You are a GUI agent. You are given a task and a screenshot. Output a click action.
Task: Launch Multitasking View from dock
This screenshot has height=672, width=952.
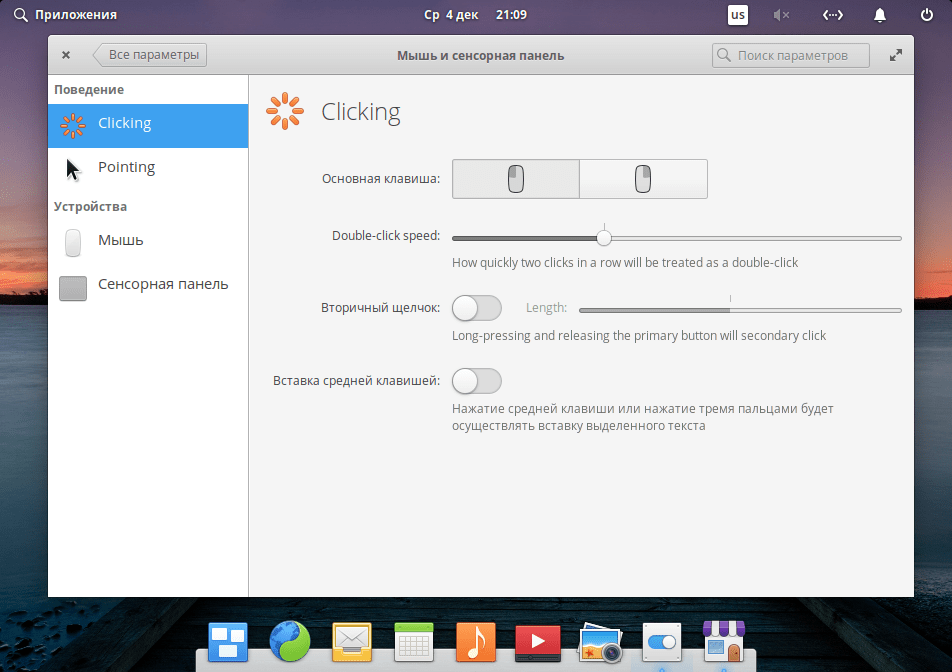(x=228, y=642)
